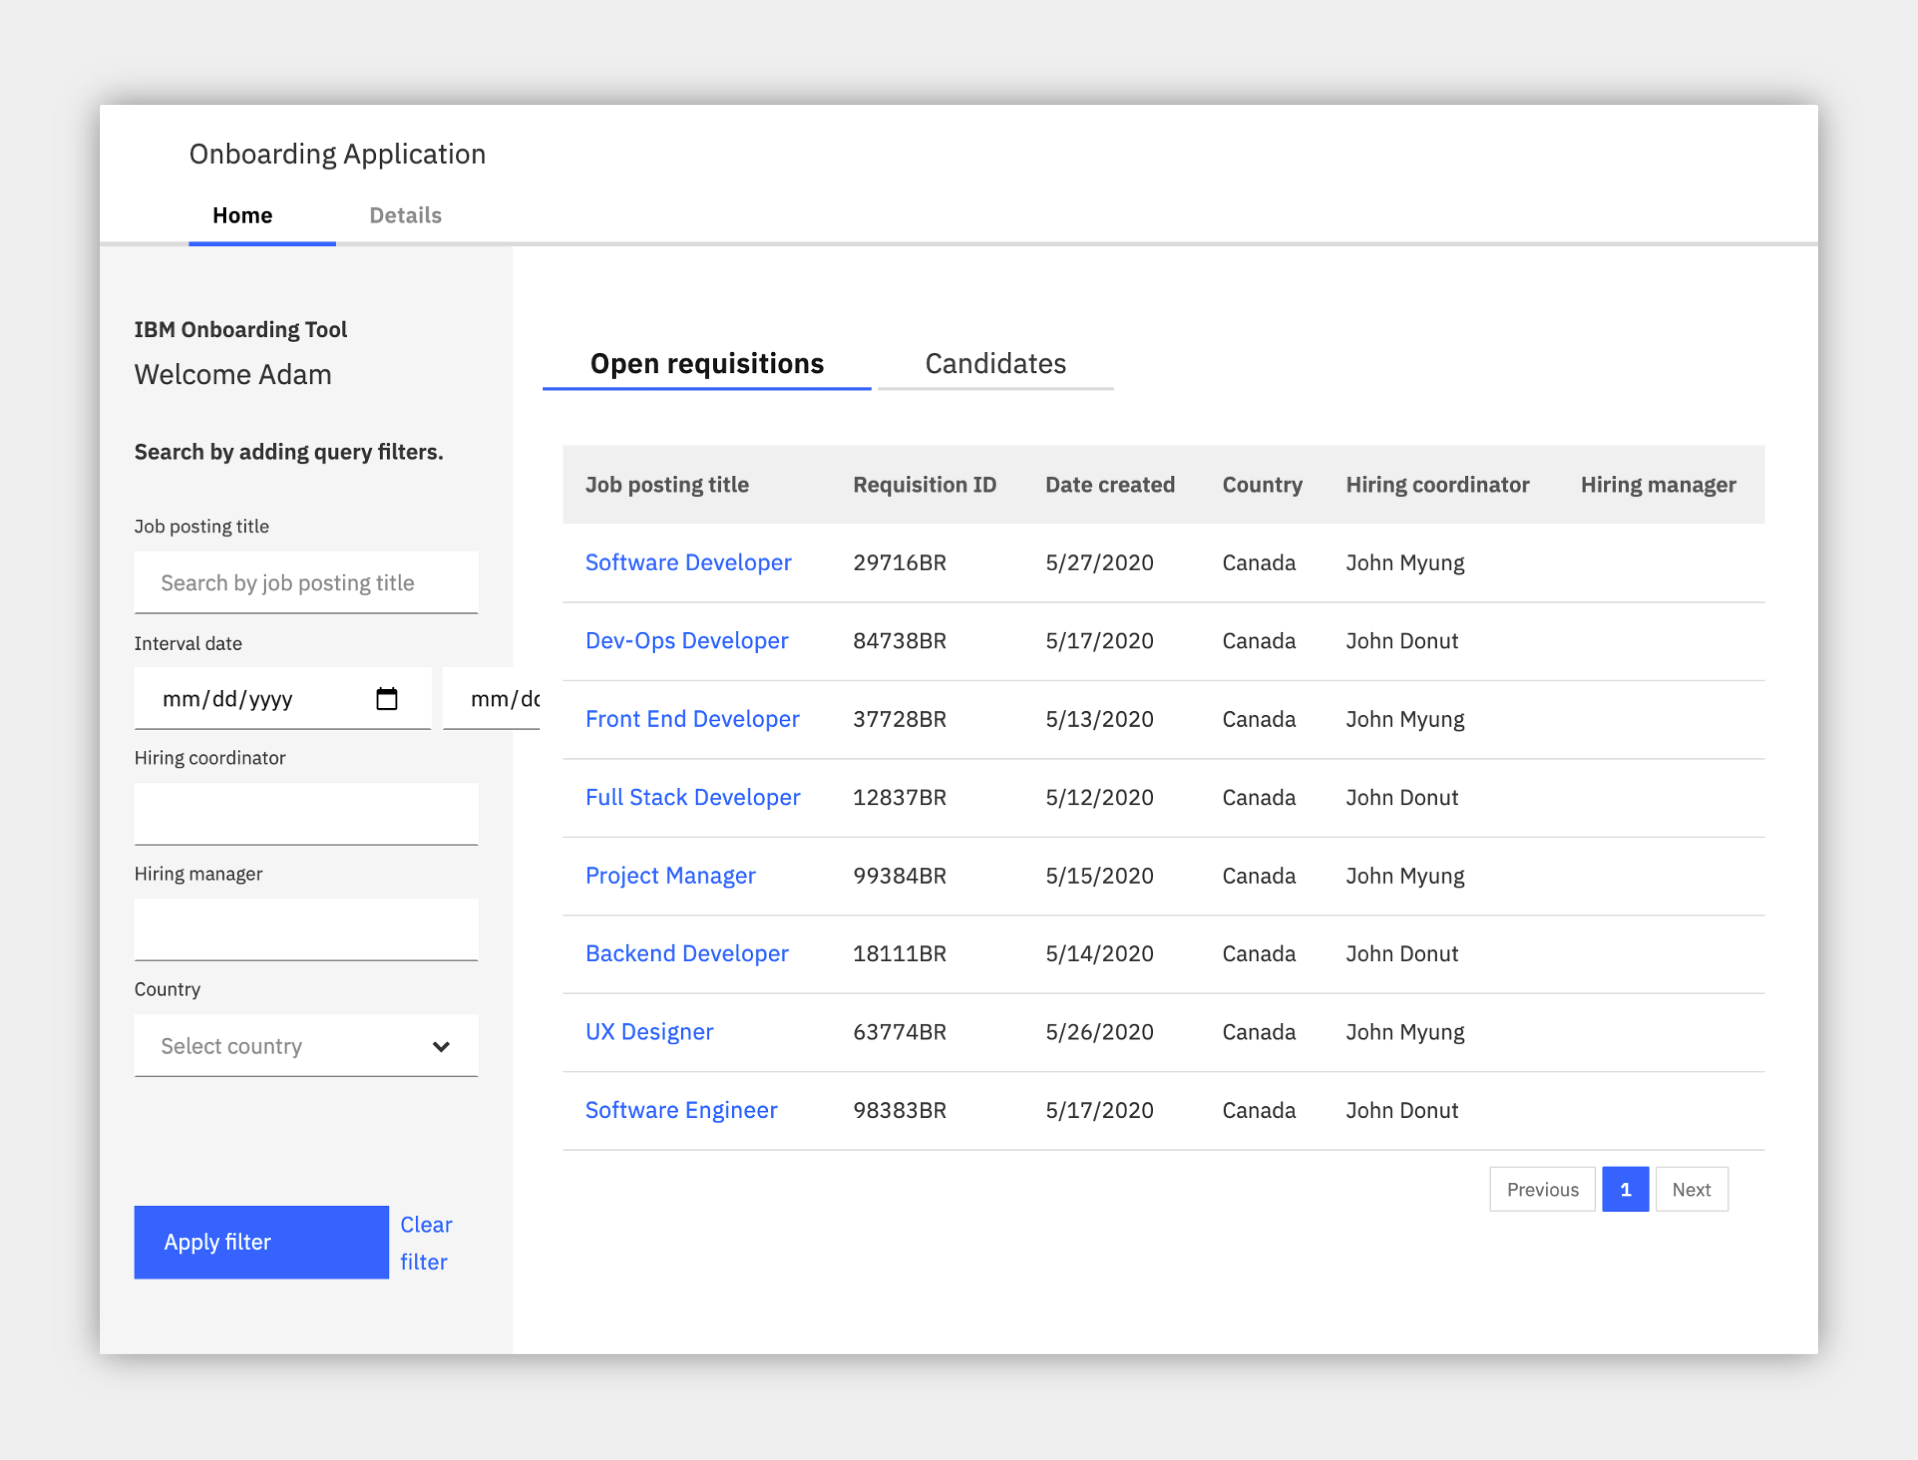Click the Requisition ID column header
Viewport: 1918px width, 1460px height.
tap(924, 485)
